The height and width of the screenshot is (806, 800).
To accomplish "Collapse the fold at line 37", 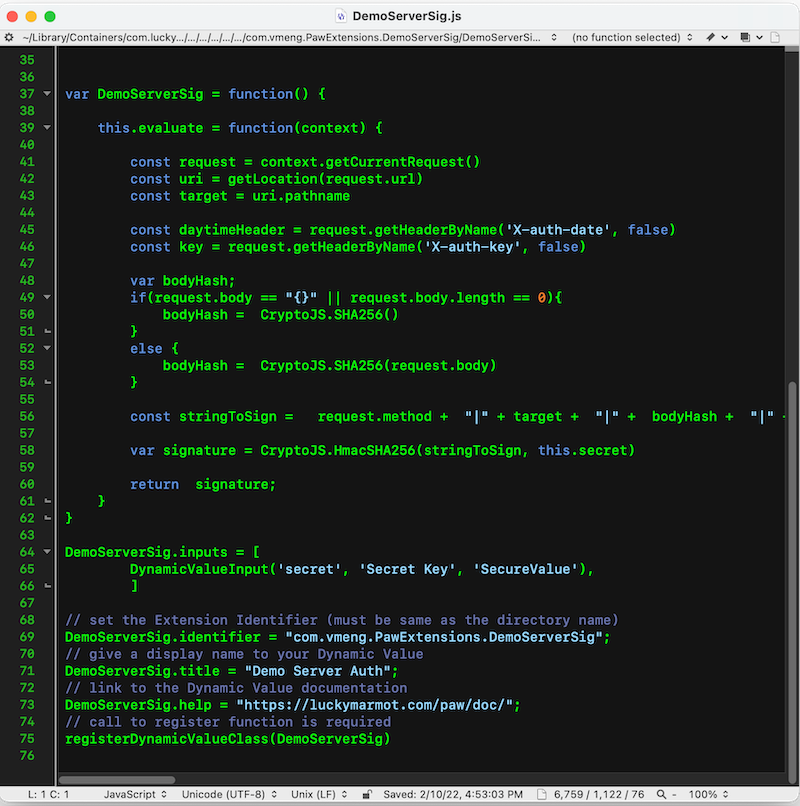I will pos(47,94).
